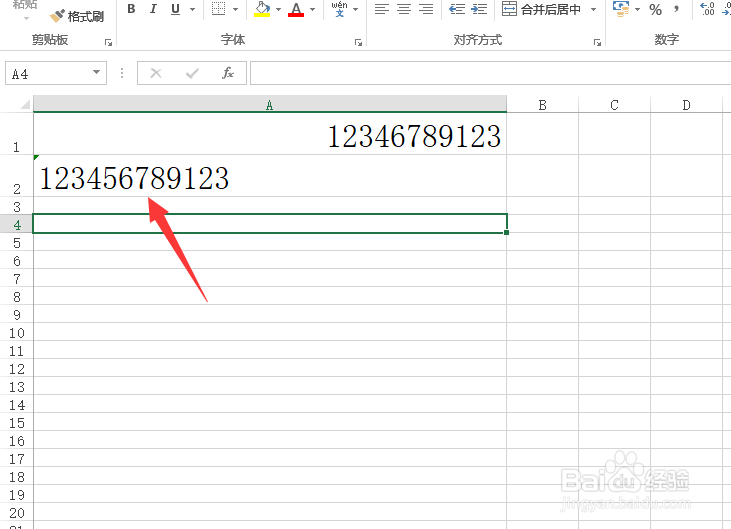This screenshot has width=731, height=529.
Task: Open the formula bar options dots
Action: [122, 73]
